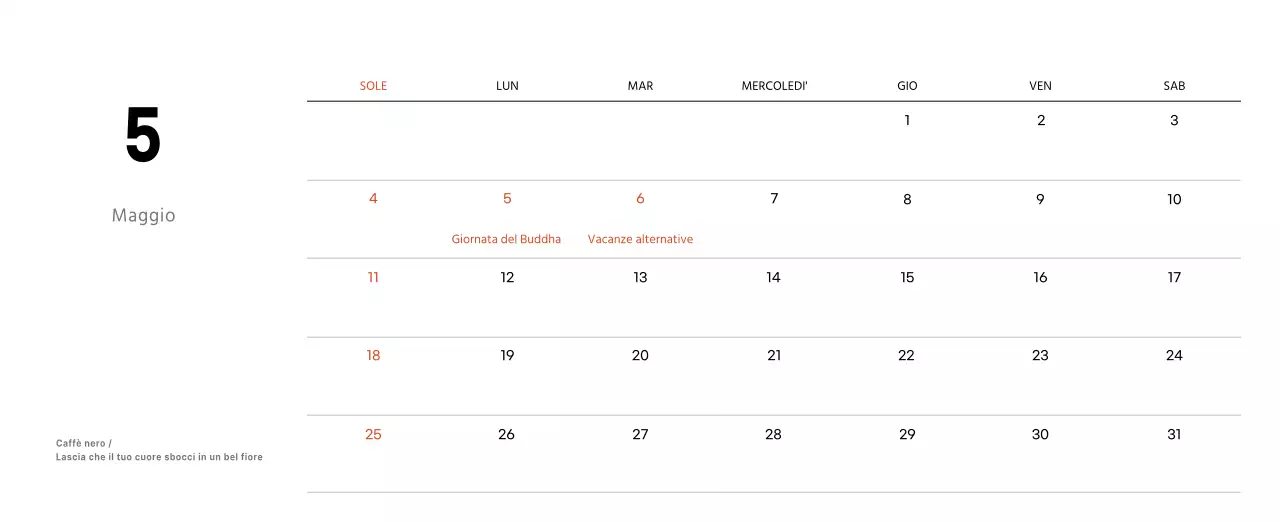The width and height of the screenshot is (1280, 522).
Task: Select the red Sunday date 25
Action: 373,435
